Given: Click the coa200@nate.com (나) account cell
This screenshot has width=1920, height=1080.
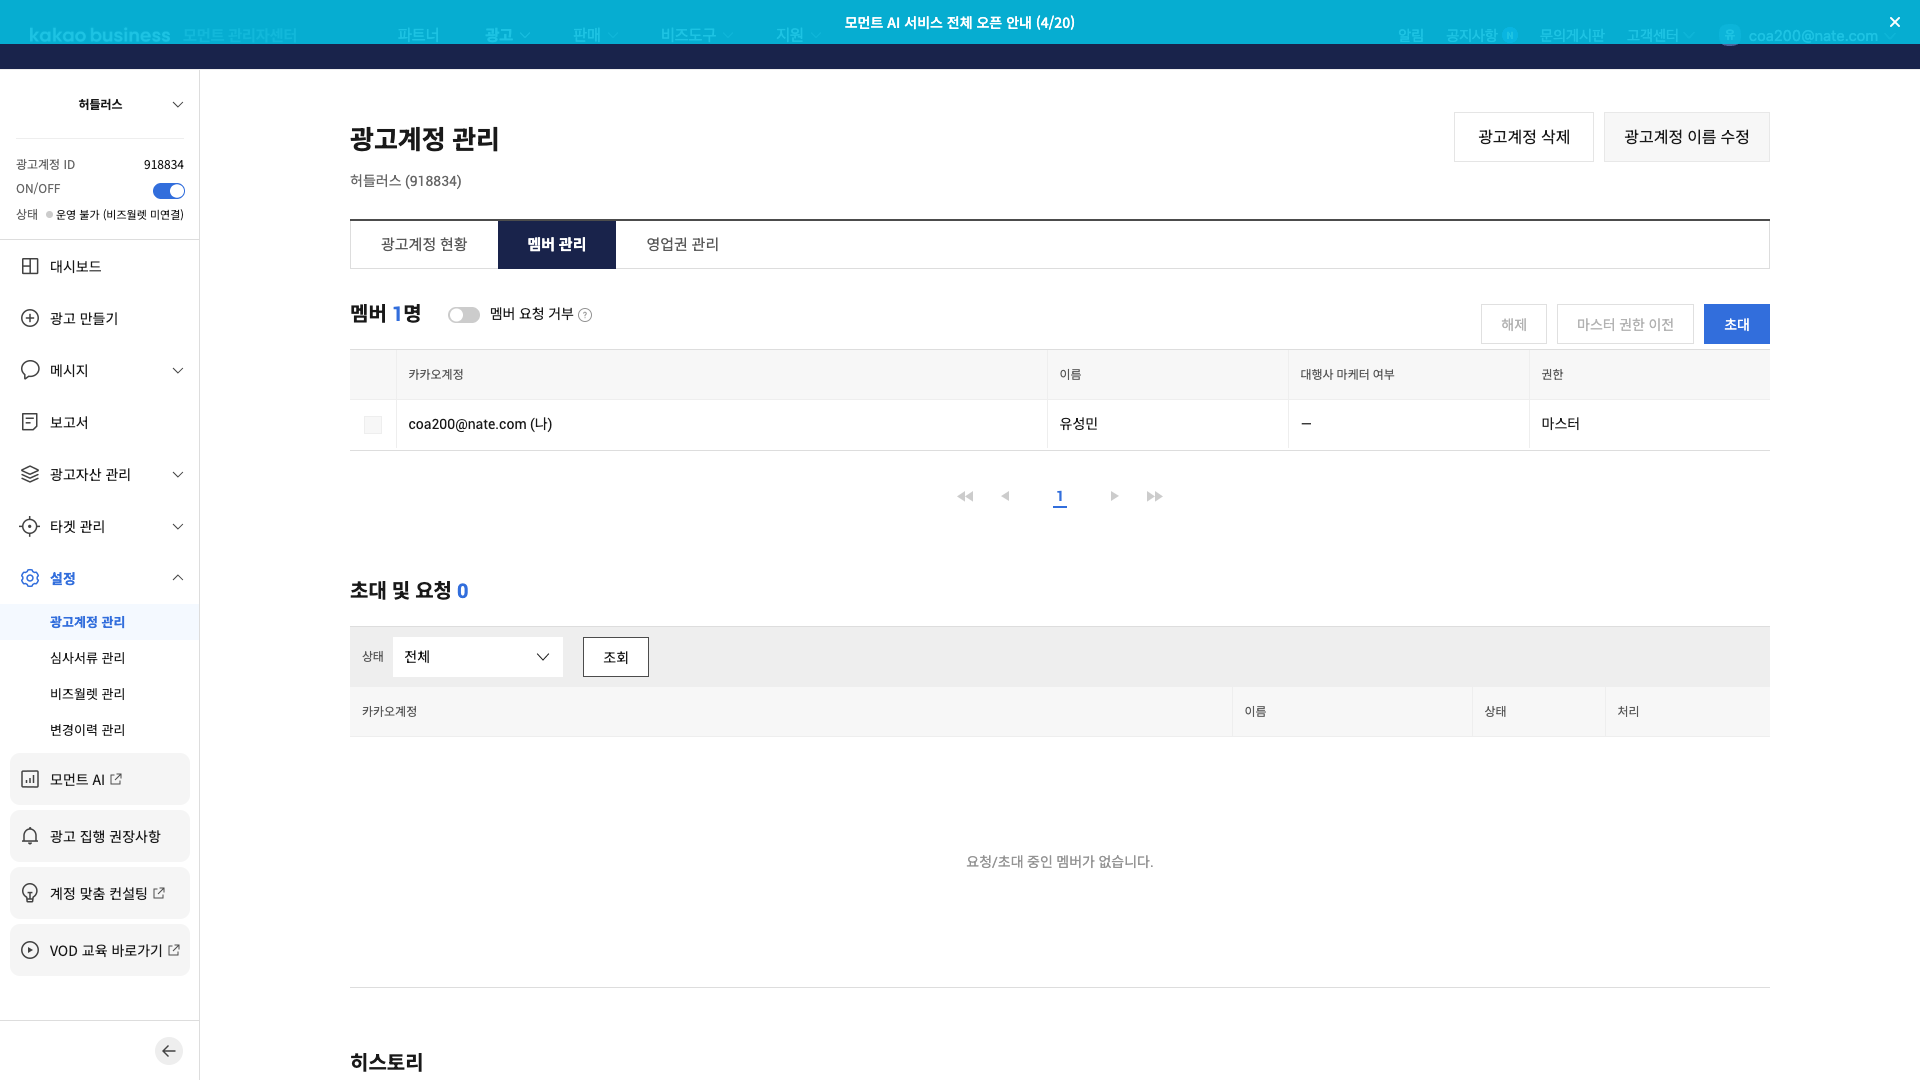Looking at the screenshot, I should coord(722,424).
